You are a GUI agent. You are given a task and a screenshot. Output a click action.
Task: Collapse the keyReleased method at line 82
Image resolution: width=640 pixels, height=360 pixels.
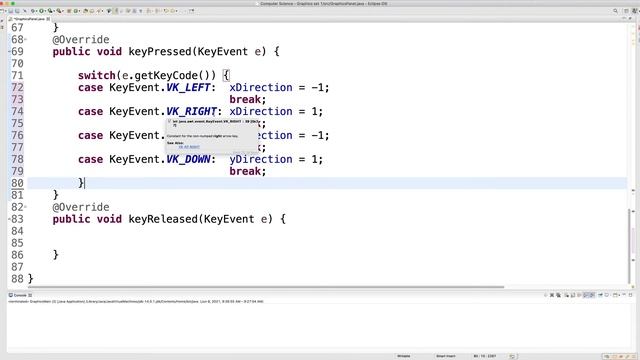click(x=26, y=207)
